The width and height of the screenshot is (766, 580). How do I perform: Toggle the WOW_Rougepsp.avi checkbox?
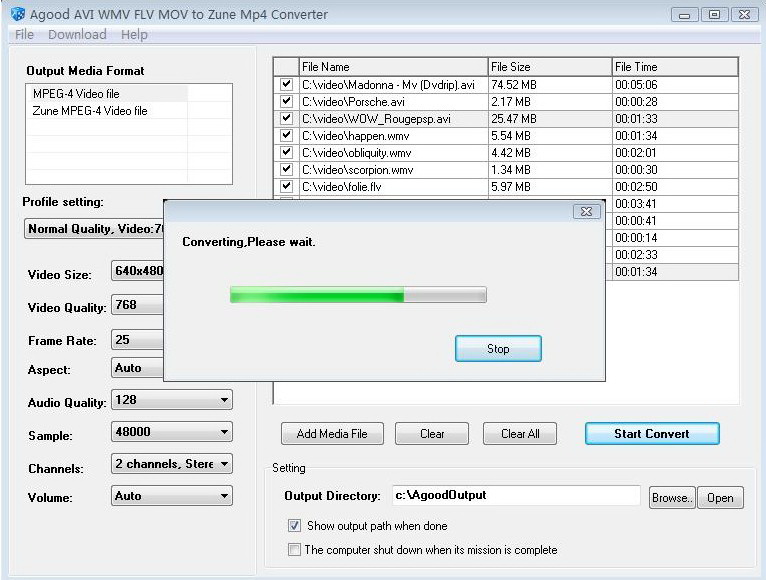pyautogui.click(x=286, y=119)
